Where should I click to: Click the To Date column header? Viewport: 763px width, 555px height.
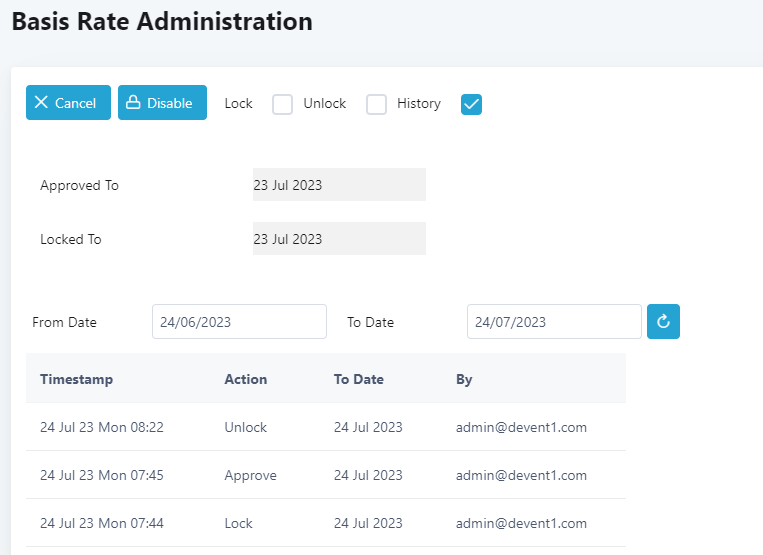(x=359, y=379)
